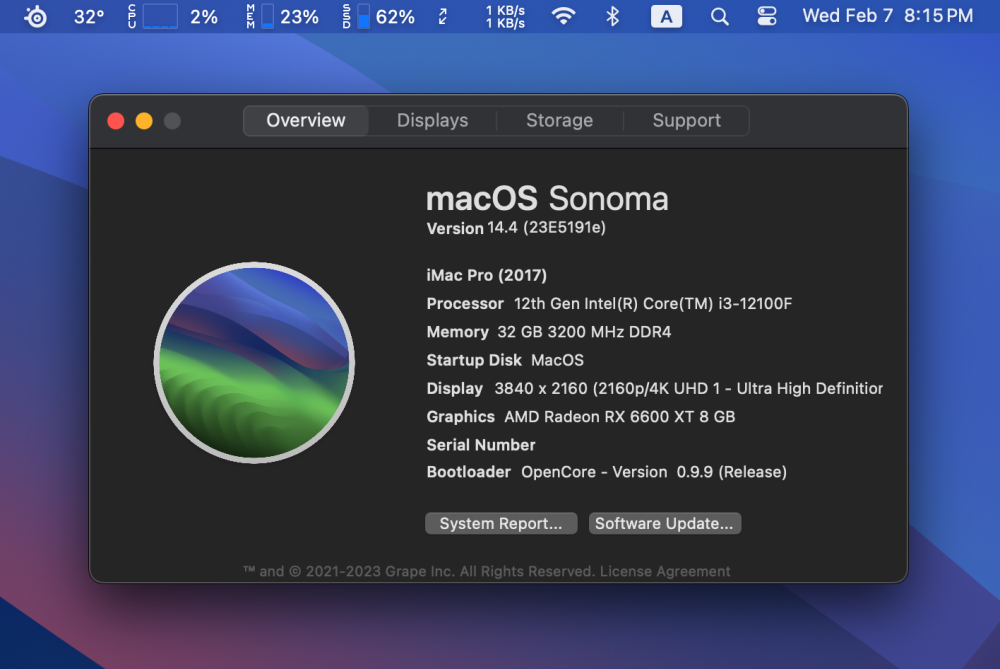Viewport: 1000px width, 669px height.
Task: Click the Graphics AMD Radeon RX 6600 value
Action: point(620,416)
